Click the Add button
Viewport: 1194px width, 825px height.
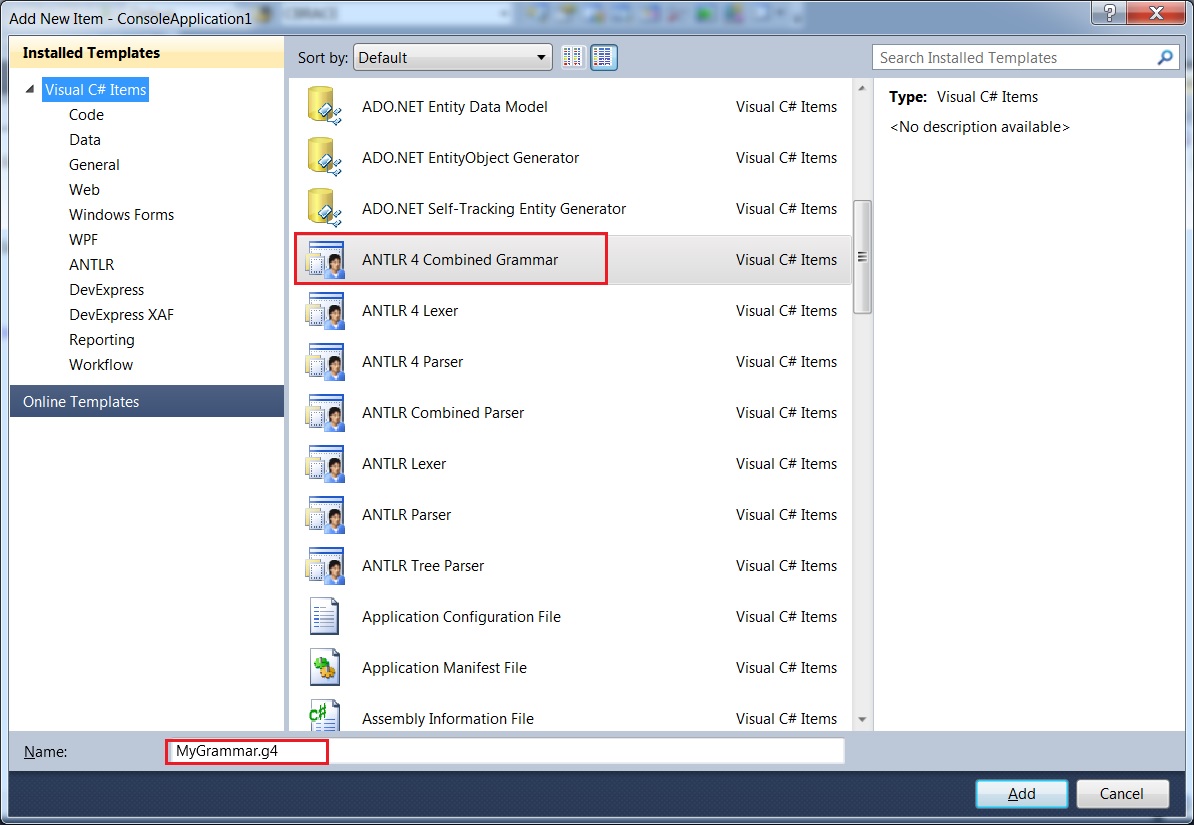coord(1021,794)
